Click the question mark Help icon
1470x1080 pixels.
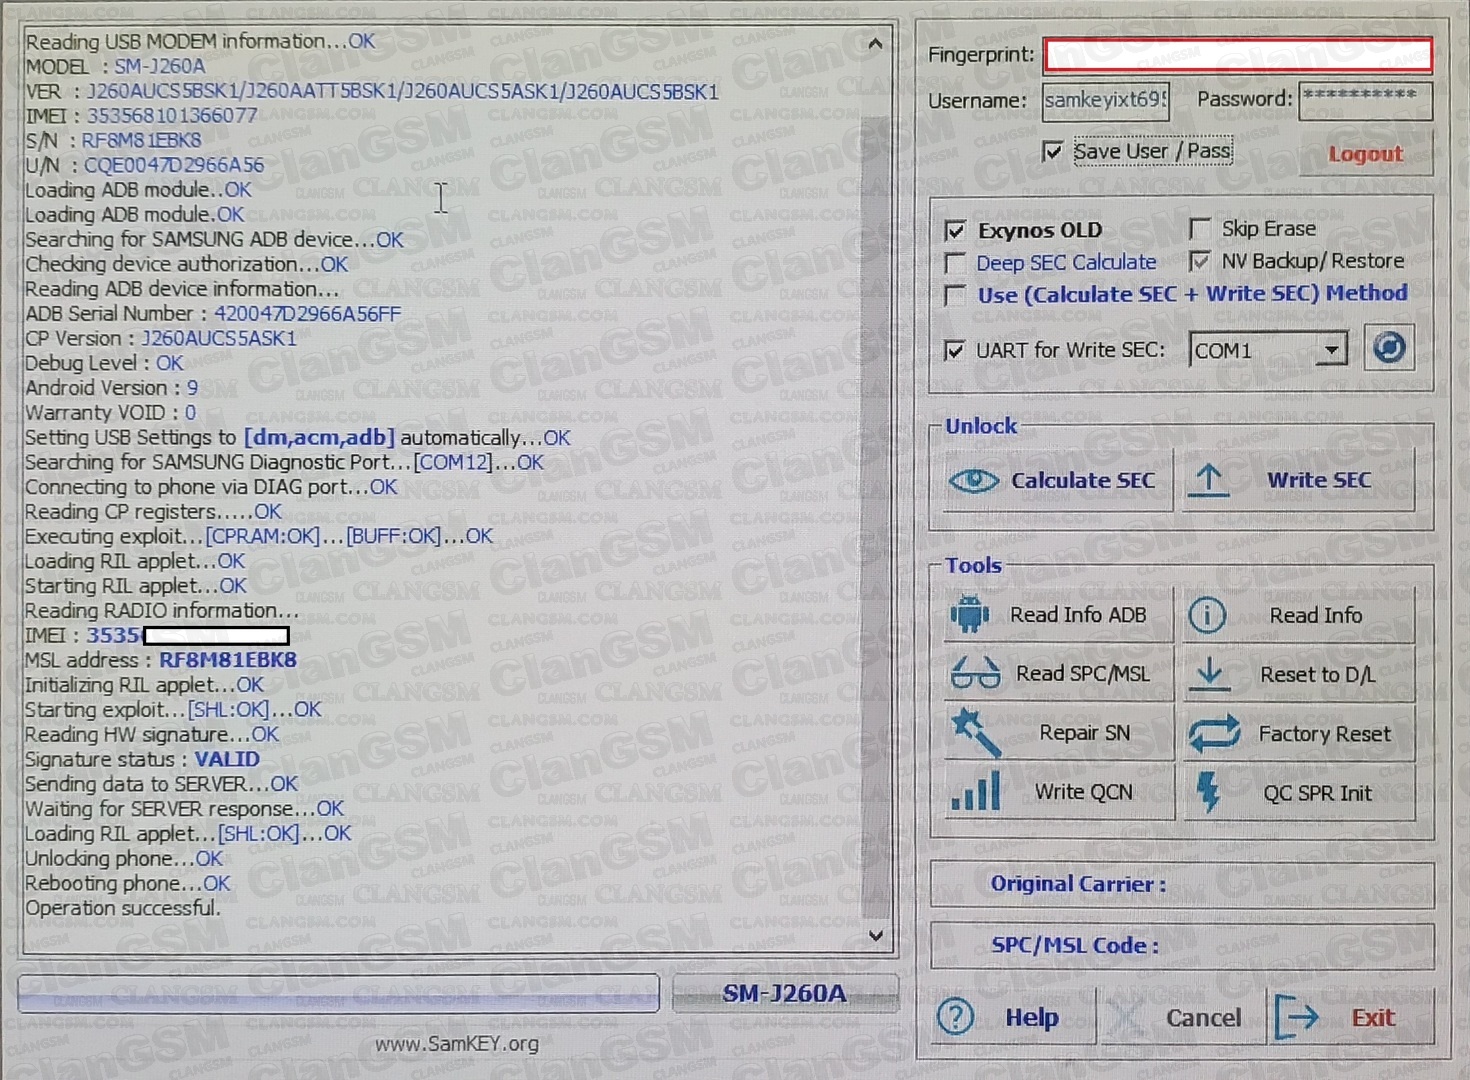click(955, 1017)
